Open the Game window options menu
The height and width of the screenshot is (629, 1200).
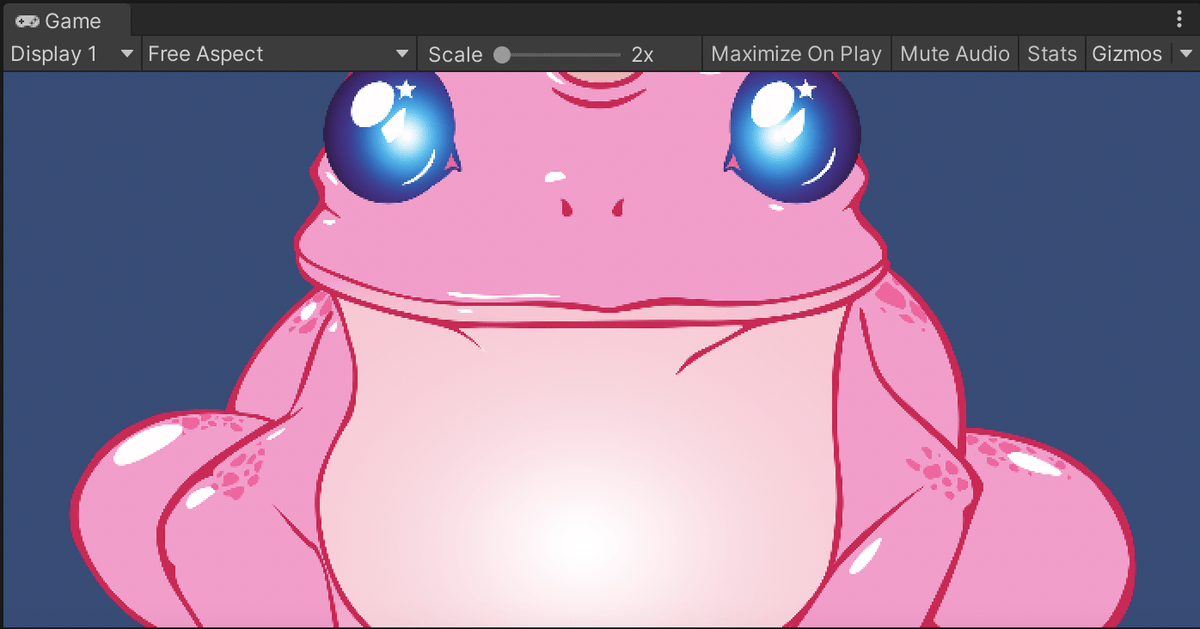(1180, 19)
